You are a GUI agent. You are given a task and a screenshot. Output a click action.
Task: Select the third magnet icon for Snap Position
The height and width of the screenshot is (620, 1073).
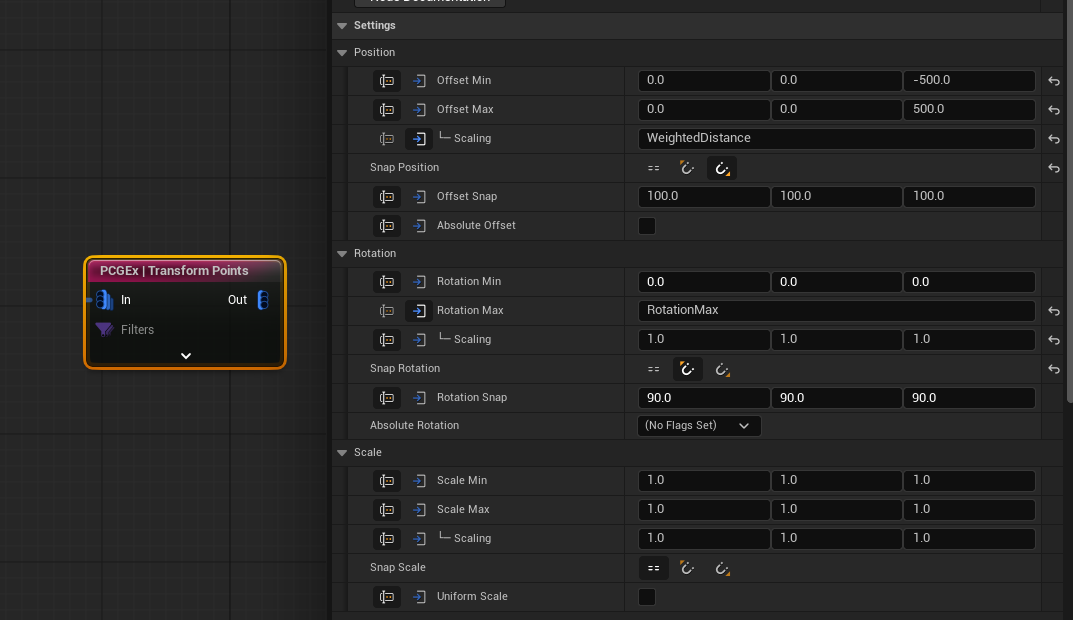721,168
